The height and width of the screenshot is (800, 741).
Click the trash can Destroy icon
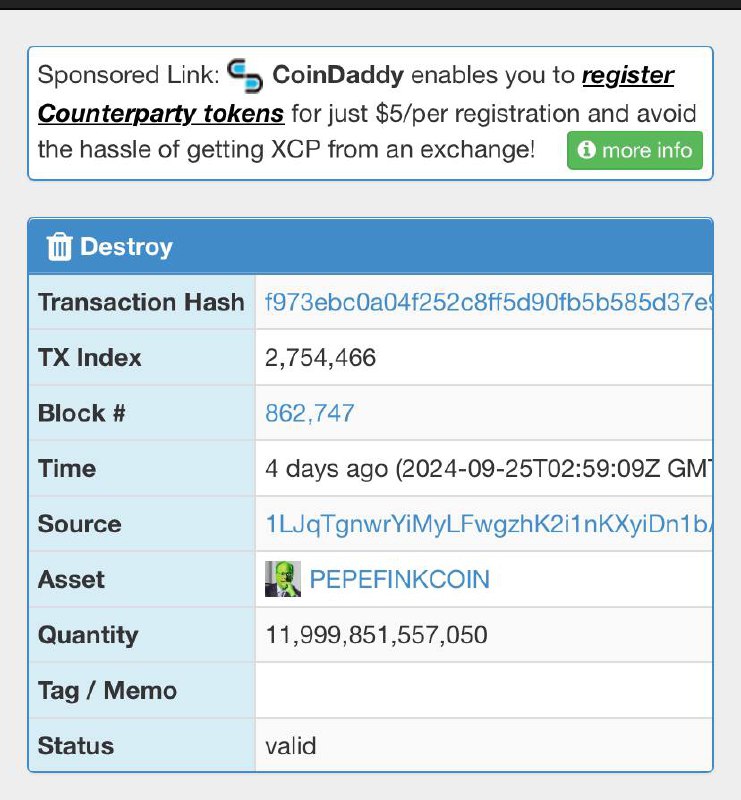[59, 247]
